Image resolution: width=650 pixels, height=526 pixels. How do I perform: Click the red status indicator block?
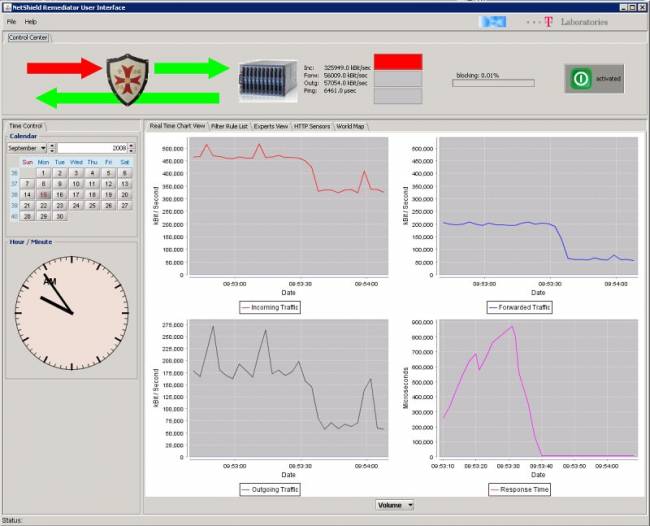(398, 62)
